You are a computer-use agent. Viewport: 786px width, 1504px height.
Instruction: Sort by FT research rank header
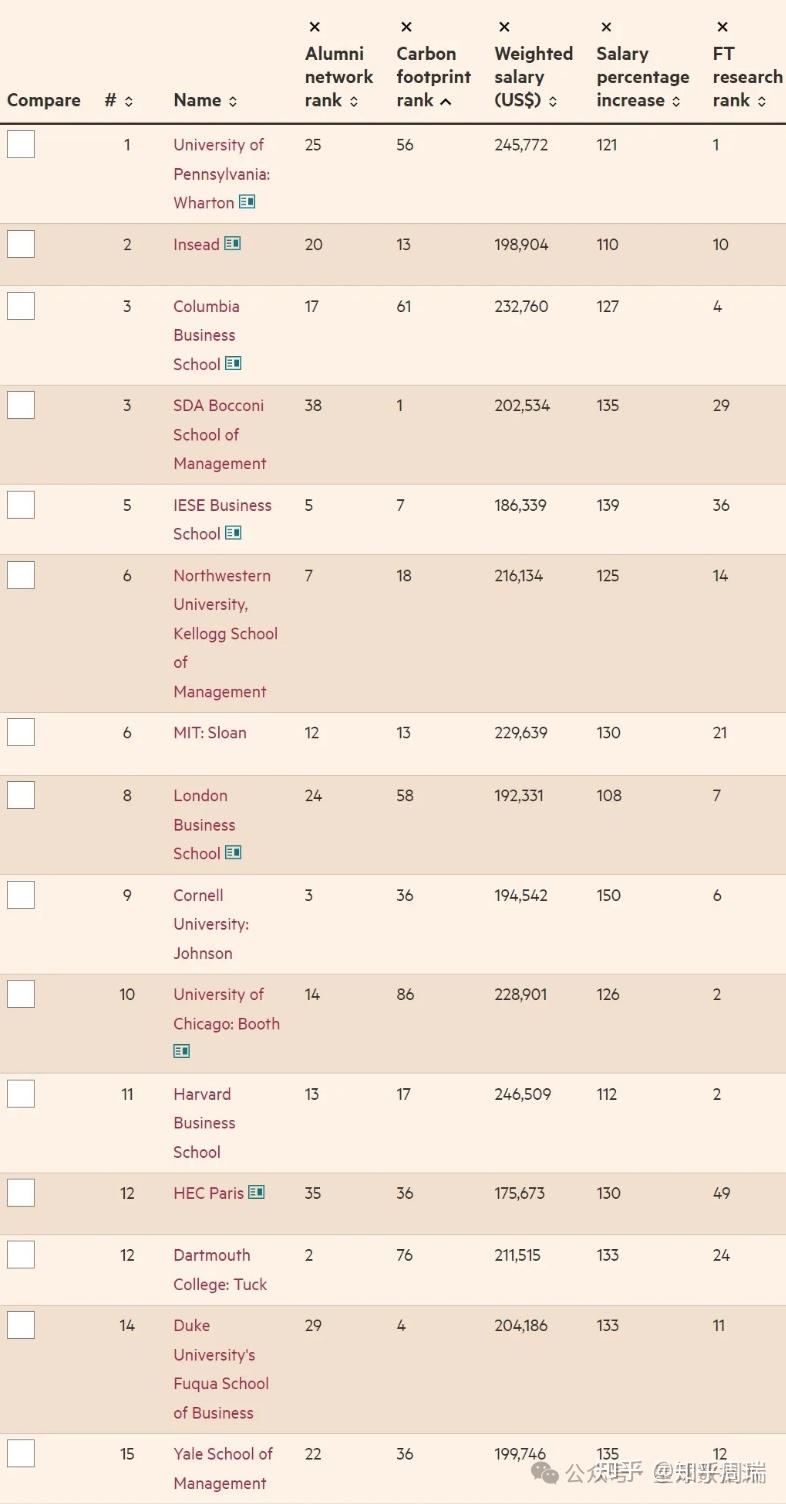click(x=761, y=101)
